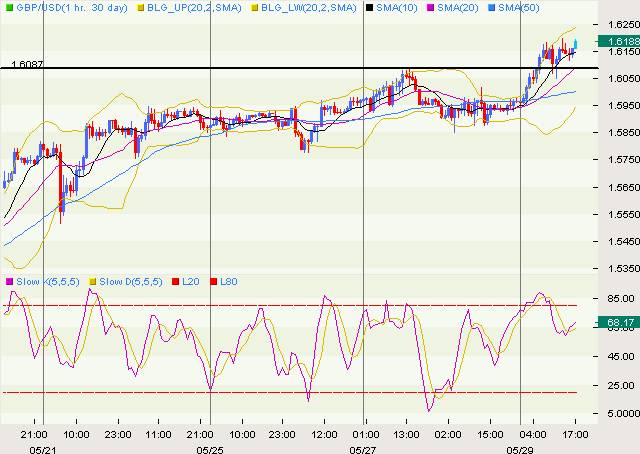Click the 05/29 date label
Viewport: 640px width, 454px height.
click(520, 450)
